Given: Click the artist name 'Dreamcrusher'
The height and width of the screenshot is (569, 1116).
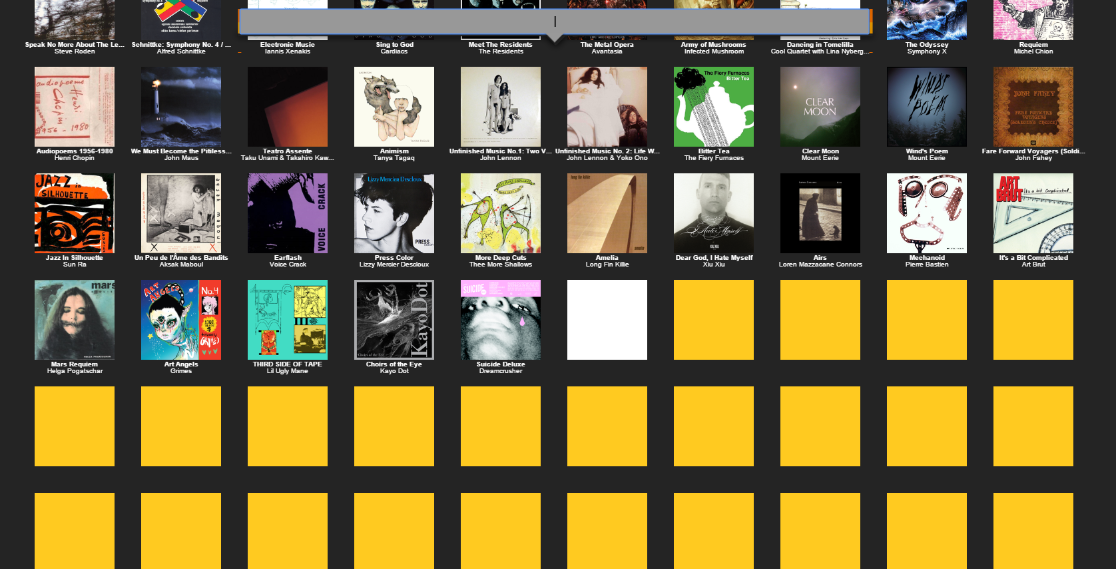Looking at the screenshot, I should 501,371.
